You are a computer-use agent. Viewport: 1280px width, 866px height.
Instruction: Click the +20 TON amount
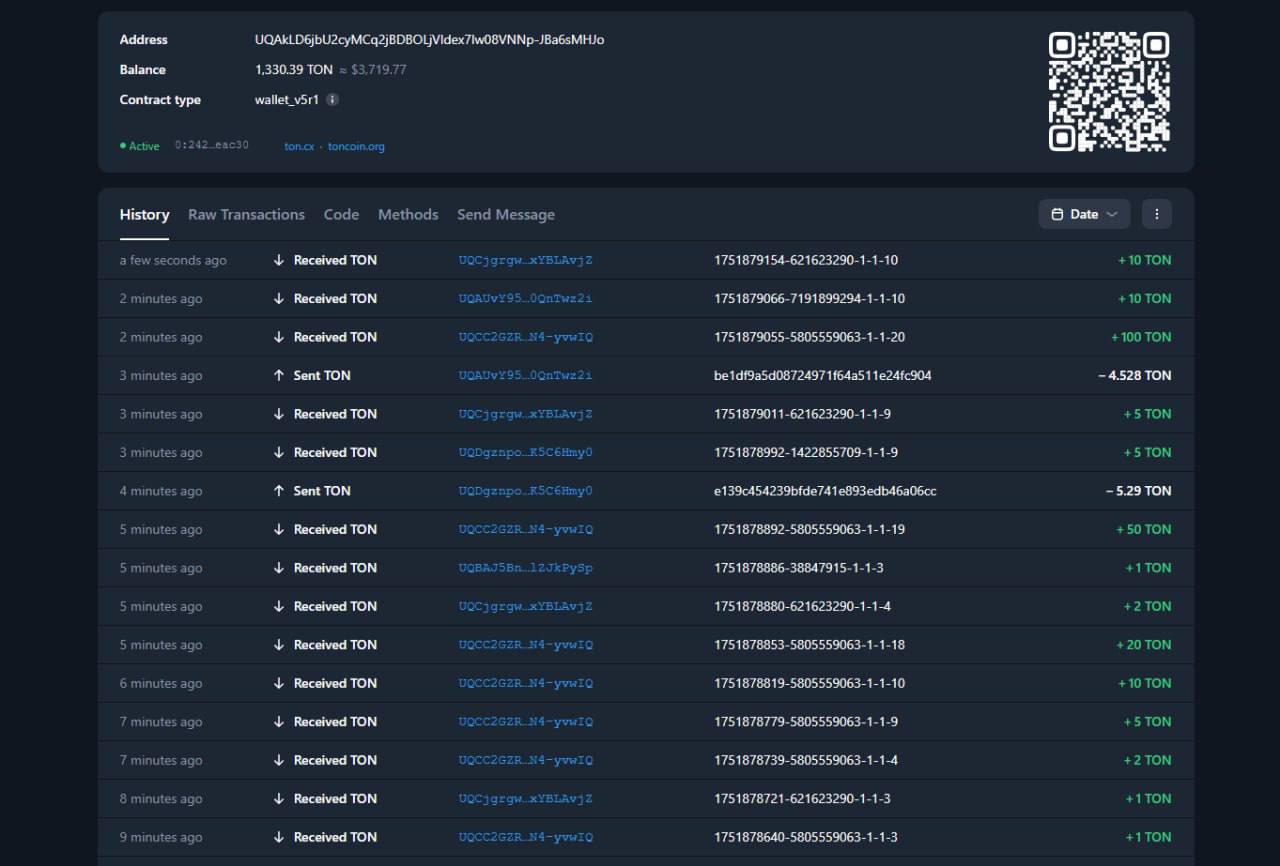[x=1144, y=645]
